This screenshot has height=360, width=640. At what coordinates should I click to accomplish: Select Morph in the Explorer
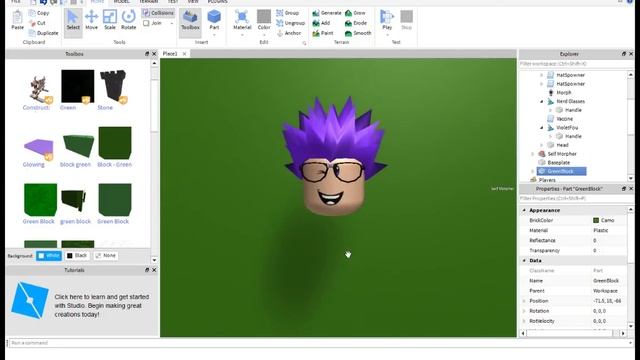click(564, 93)
